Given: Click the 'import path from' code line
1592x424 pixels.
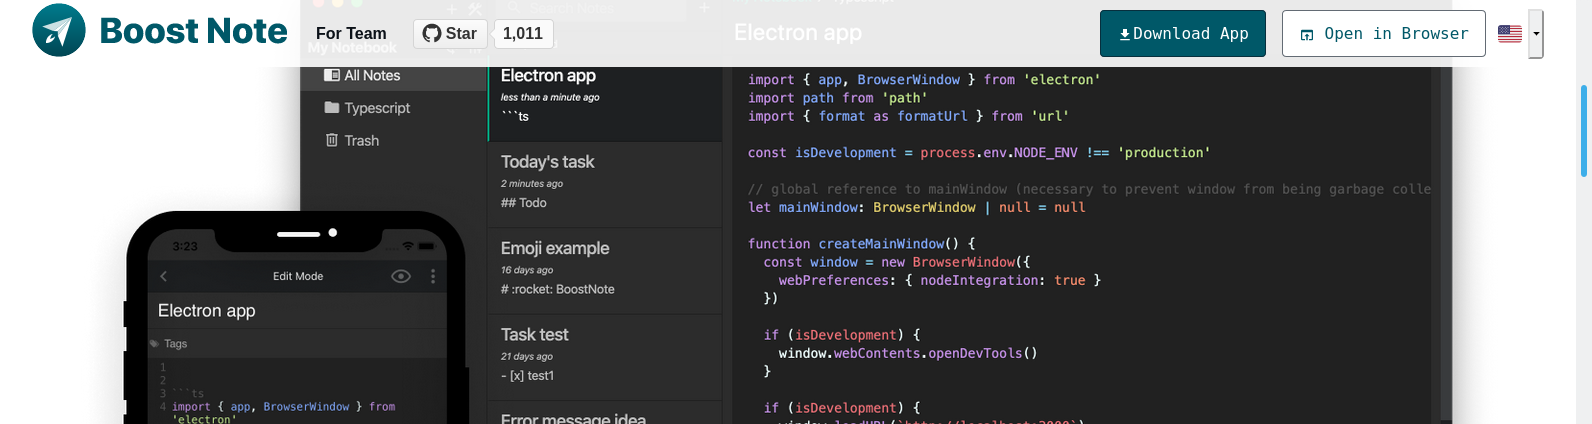Looking at the screenshot, I should (x=838, y=98).
